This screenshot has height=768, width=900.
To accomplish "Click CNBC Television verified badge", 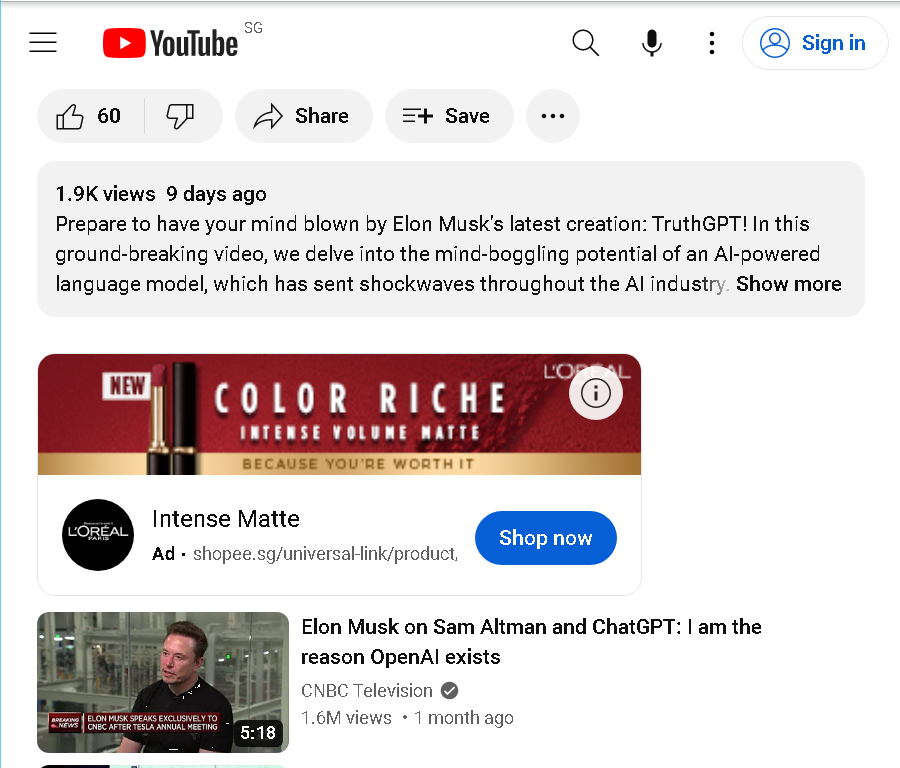I will click(x=450, y=691).
